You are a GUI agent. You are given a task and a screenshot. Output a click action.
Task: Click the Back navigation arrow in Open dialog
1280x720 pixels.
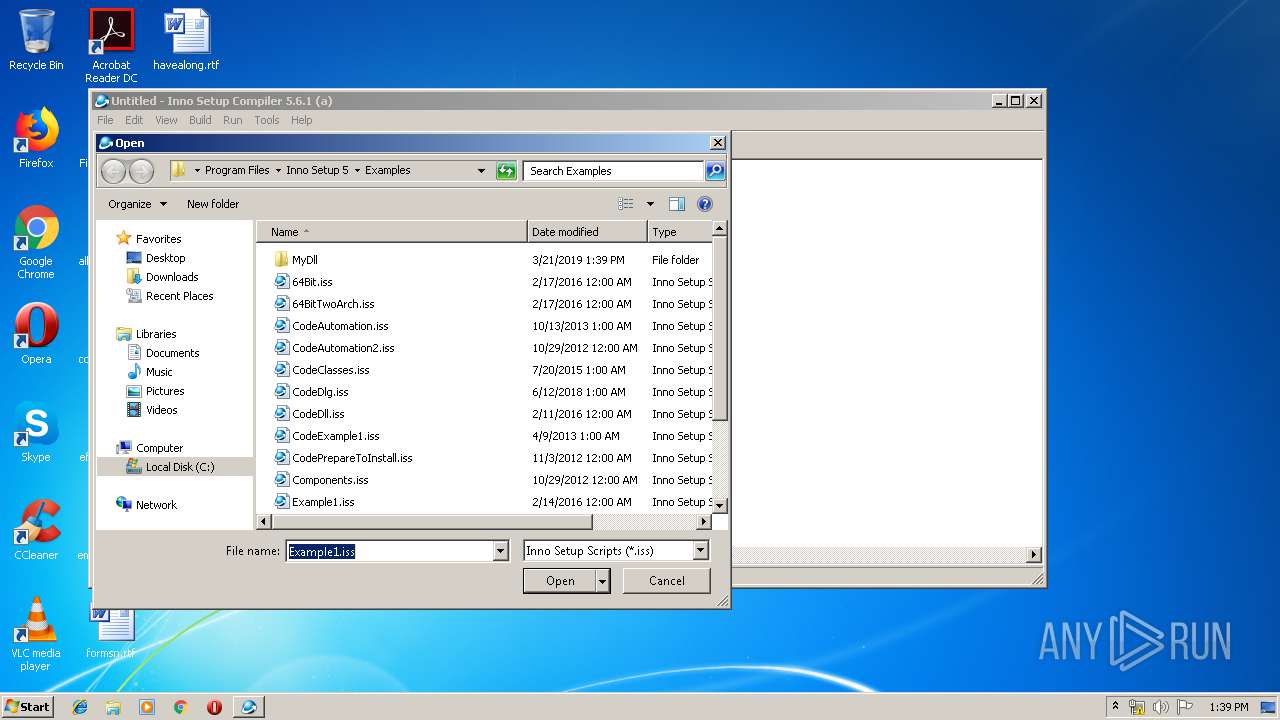point(114,171)
